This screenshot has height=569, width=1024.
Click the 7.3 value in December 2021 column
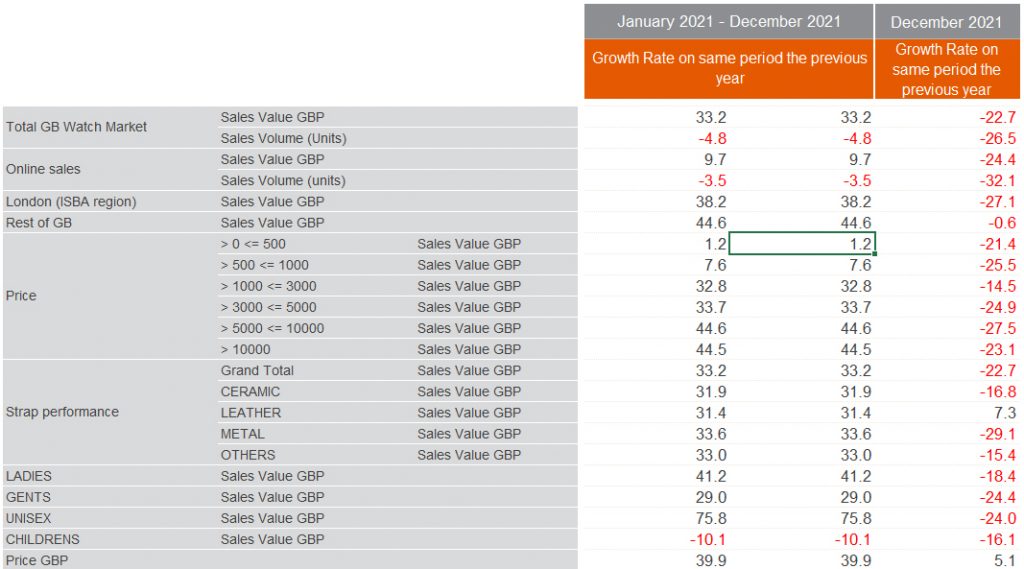pyautogui.click(x=1004, y=412)
